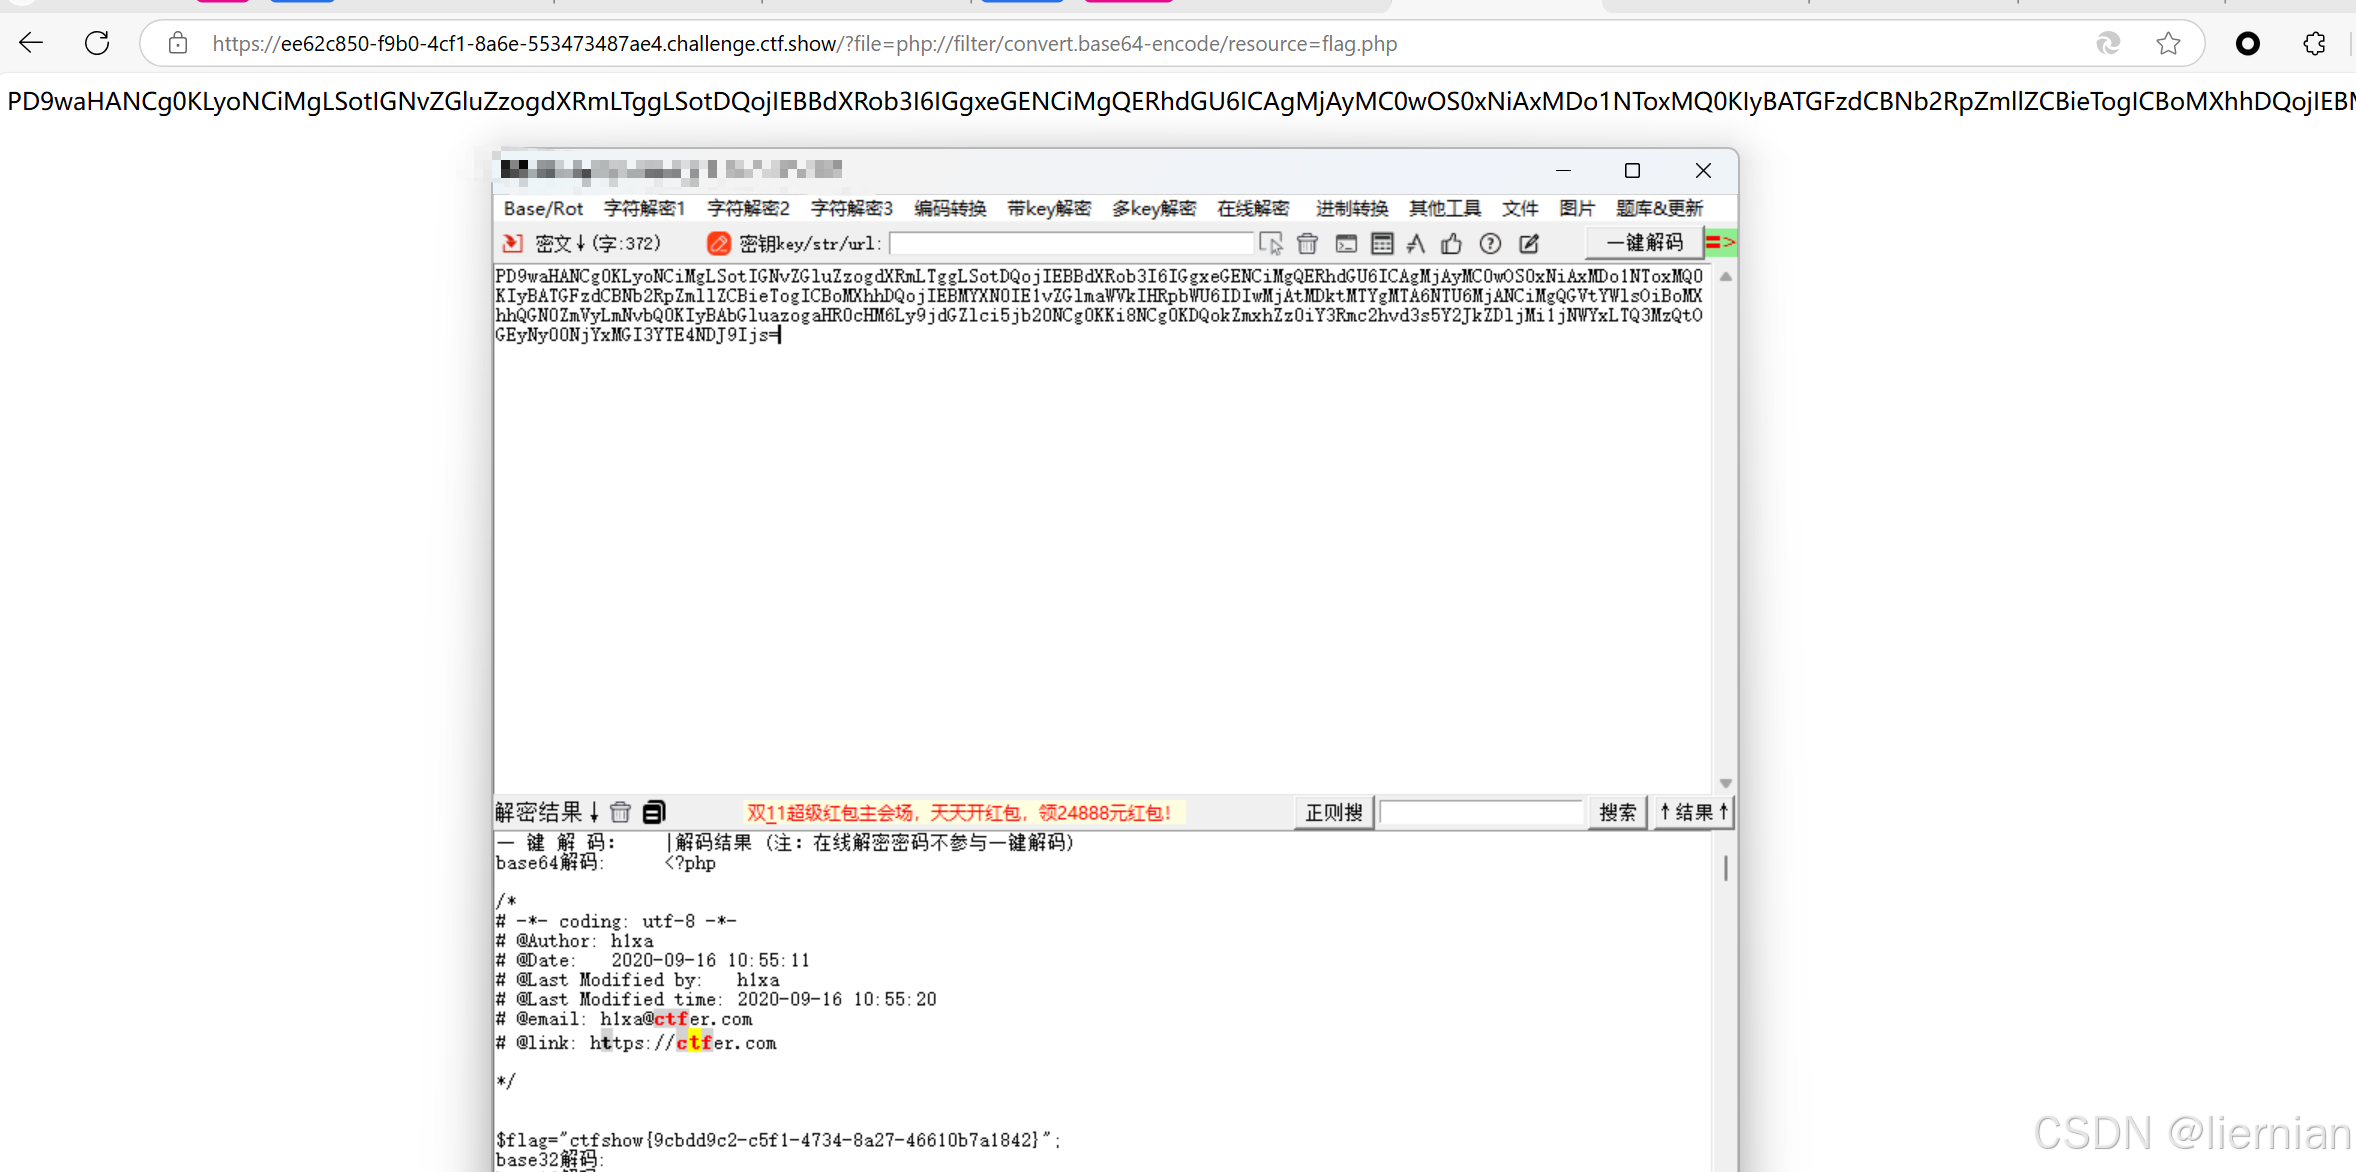This screenshot has height=1172, width=2356.
Task: Click the font letter A icon
Action: click(1415, 243)
